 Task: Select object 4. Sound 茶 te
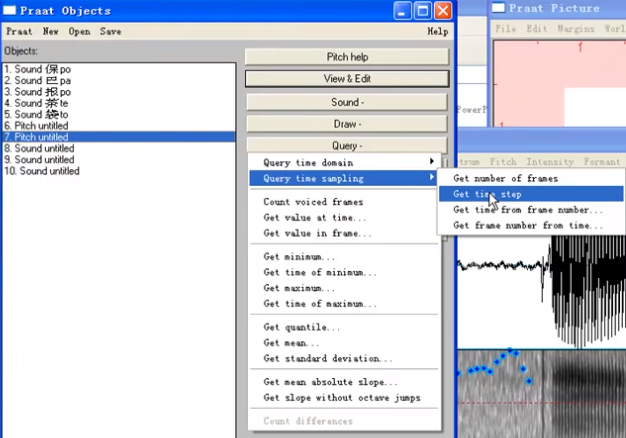(119, 103)
